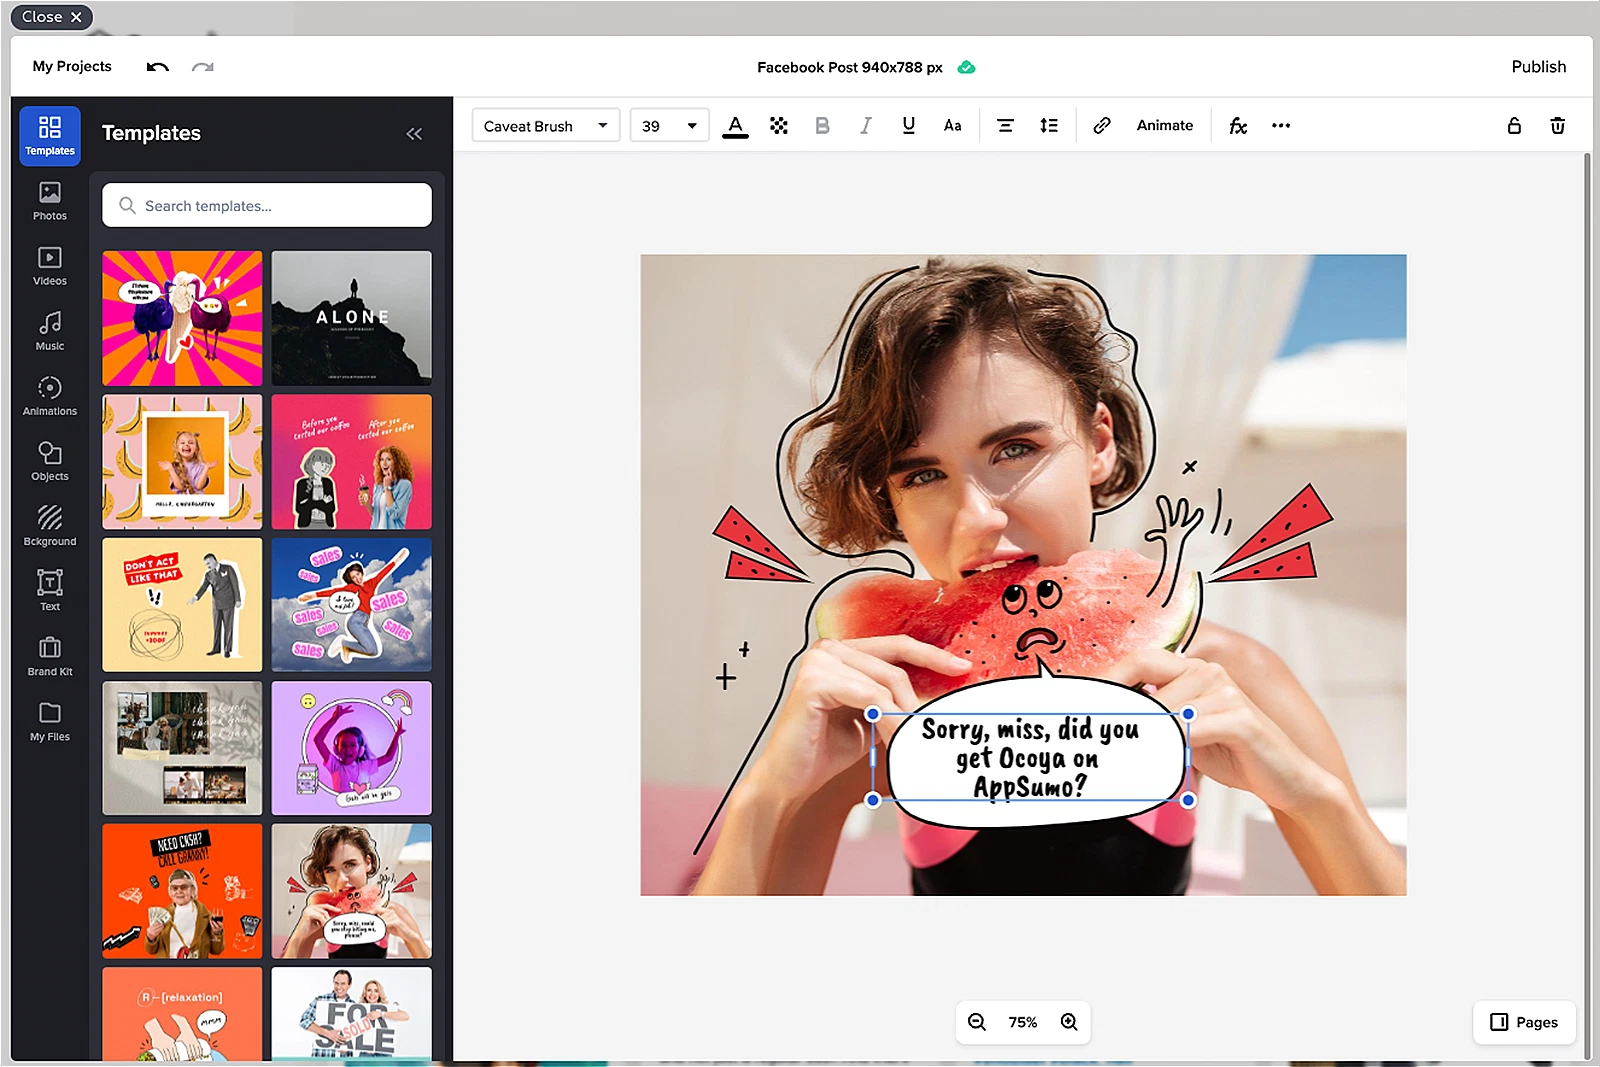This screenshot has width=1600, height=1067.
Task: Open the fx effects icon
Action: click(1238, 126)
